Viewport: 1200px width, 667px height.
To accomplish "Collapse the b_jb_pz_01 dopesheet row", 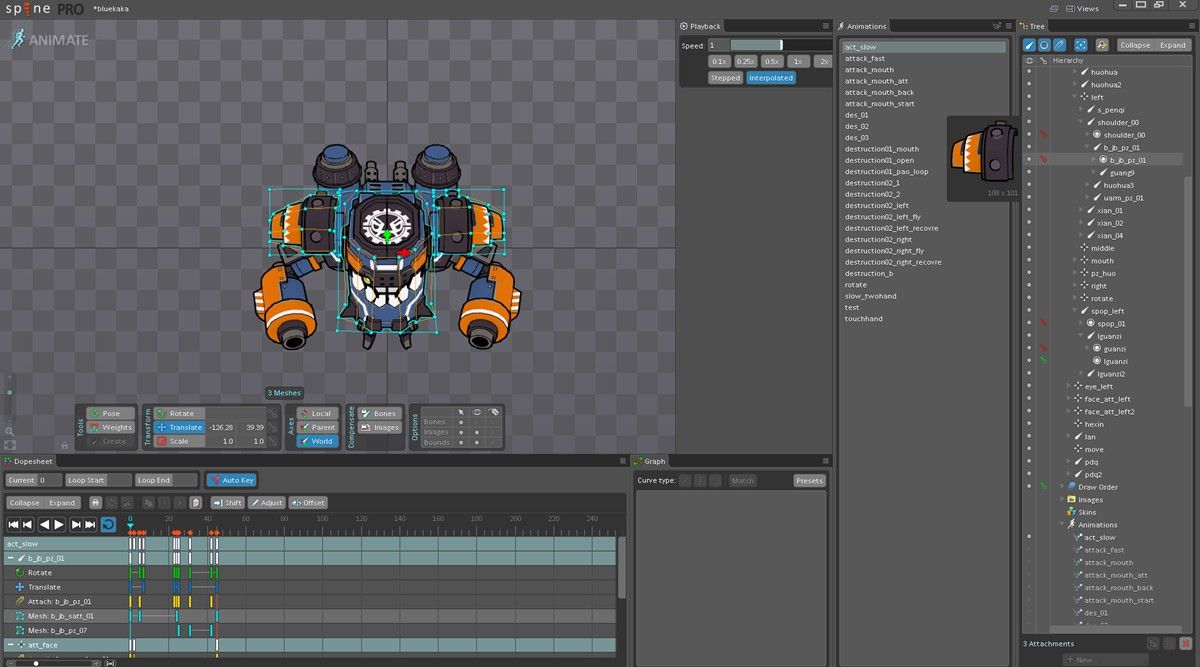I will [10, 558].
